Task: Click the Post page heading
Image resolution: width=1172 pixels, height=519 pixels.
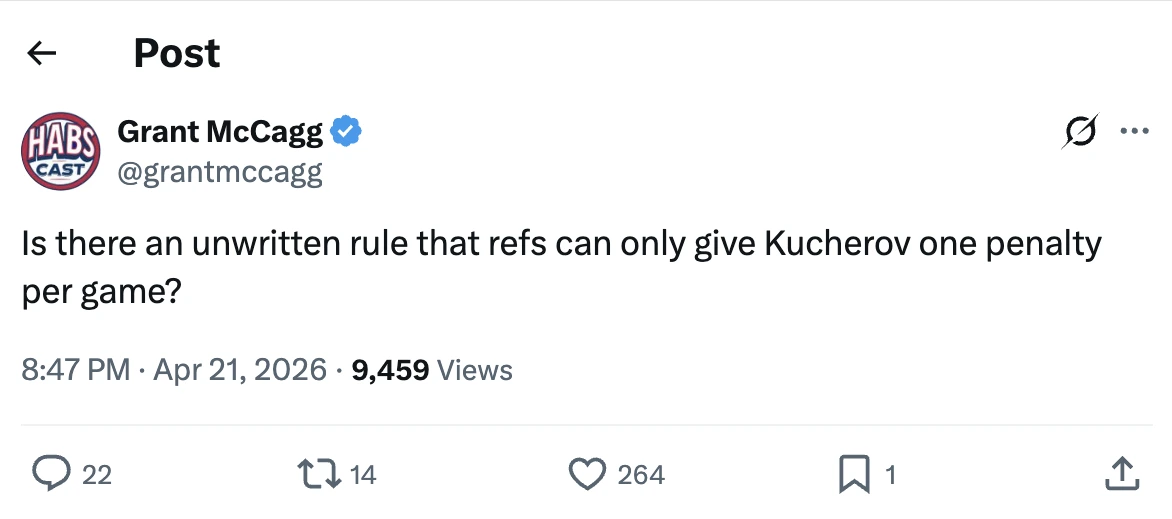Action: click(x=177, y=53)
